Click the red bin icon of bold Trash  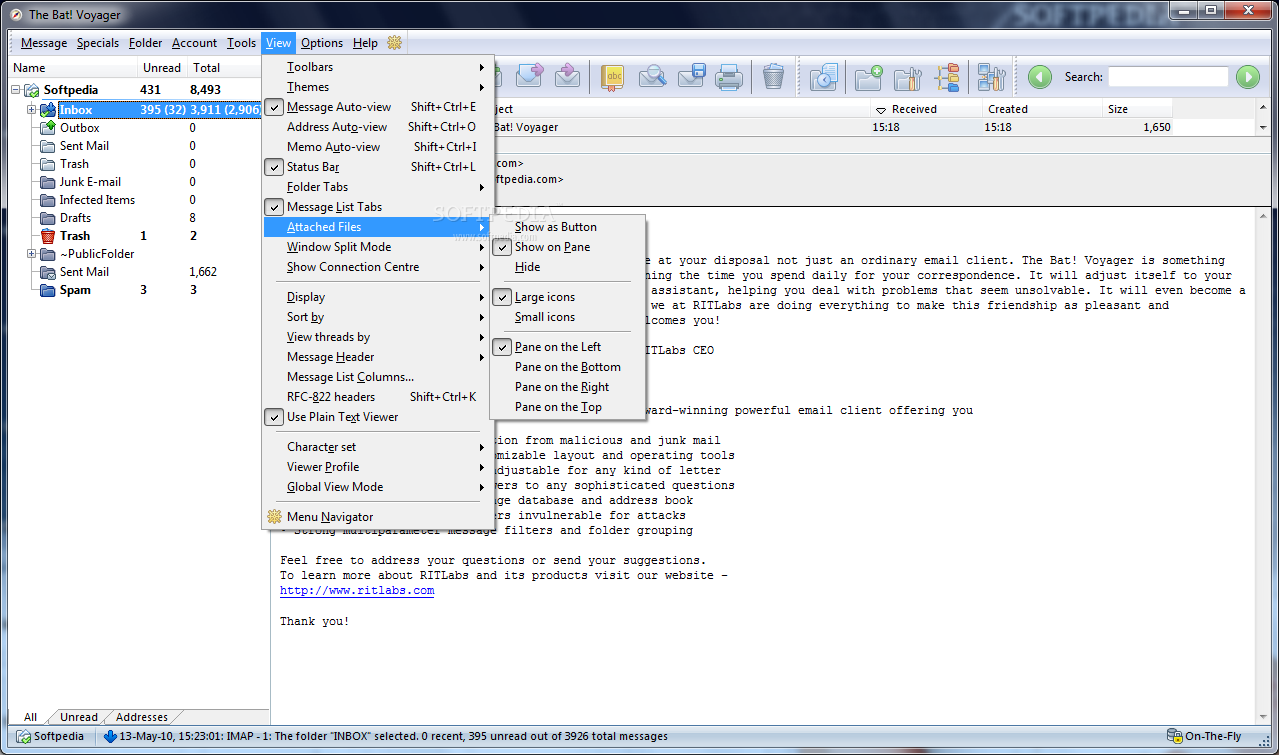48,236
